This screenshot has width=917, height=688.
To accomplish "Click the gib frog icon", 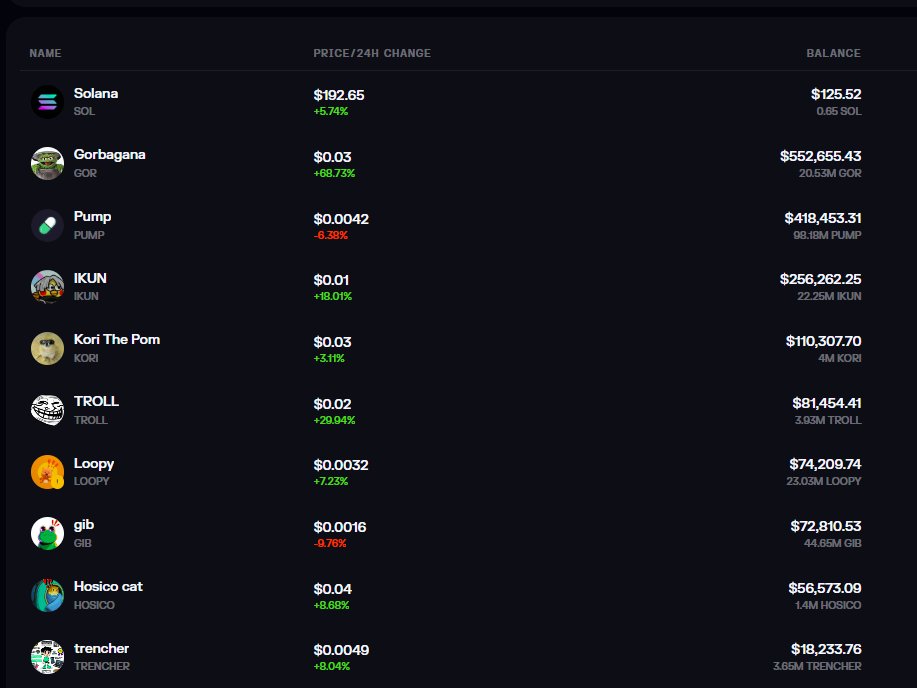I will tap(47, 534).
